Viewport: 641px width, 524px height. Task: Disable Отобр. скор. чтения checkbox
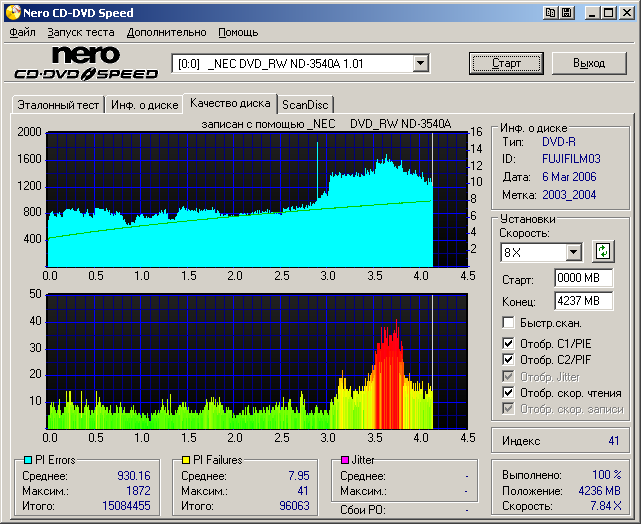click(x=509, y=393)
